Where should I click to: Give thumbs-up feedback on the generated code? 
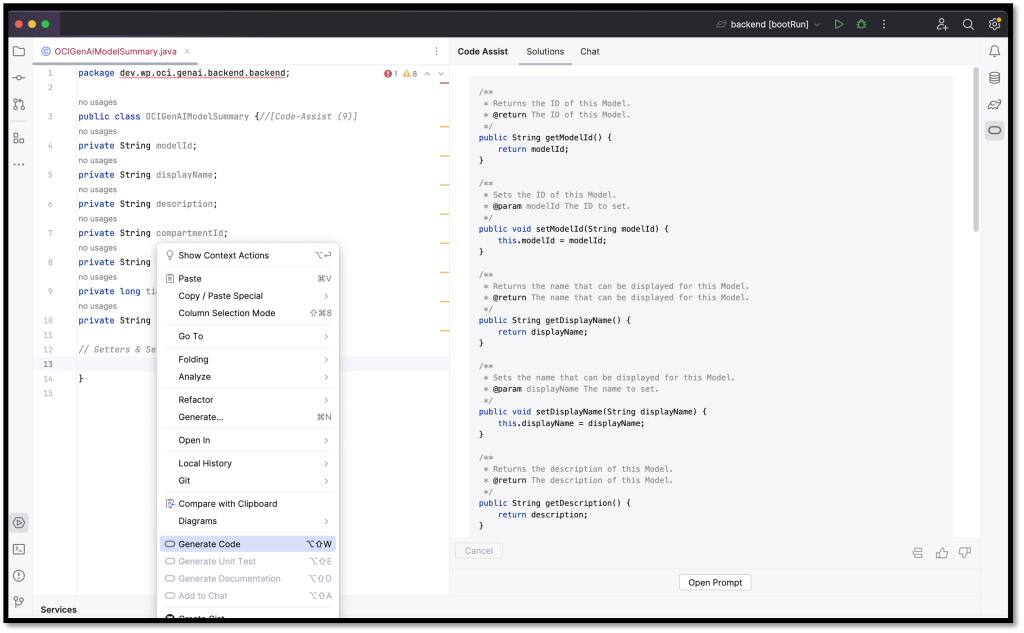coord(942,552)
